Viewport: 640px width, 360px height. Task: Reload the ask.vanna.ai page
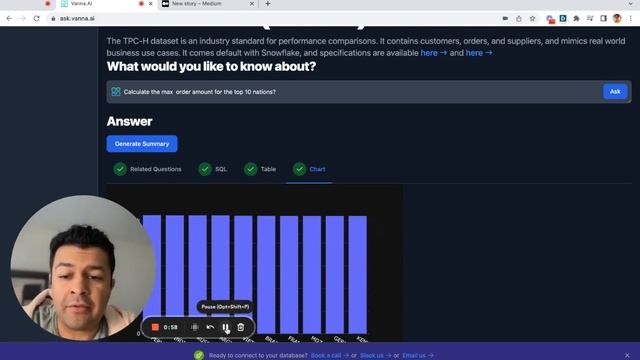36,18
